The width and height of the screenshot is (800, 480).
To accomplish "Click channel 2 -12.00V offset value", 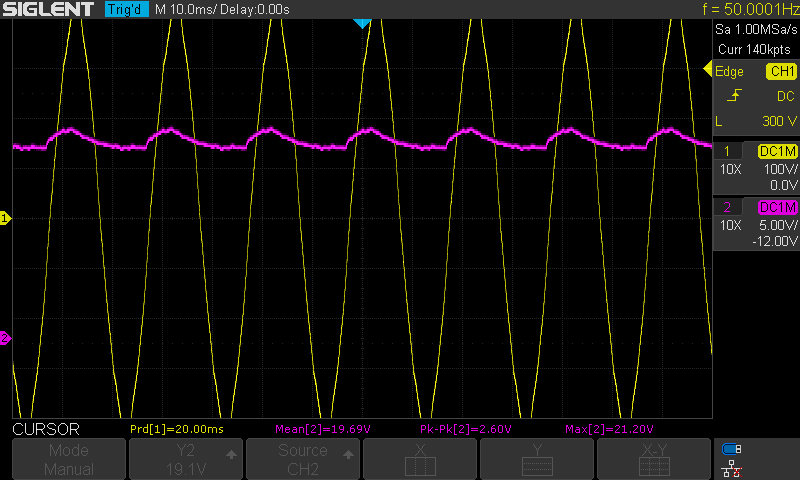I will (774, 241).
